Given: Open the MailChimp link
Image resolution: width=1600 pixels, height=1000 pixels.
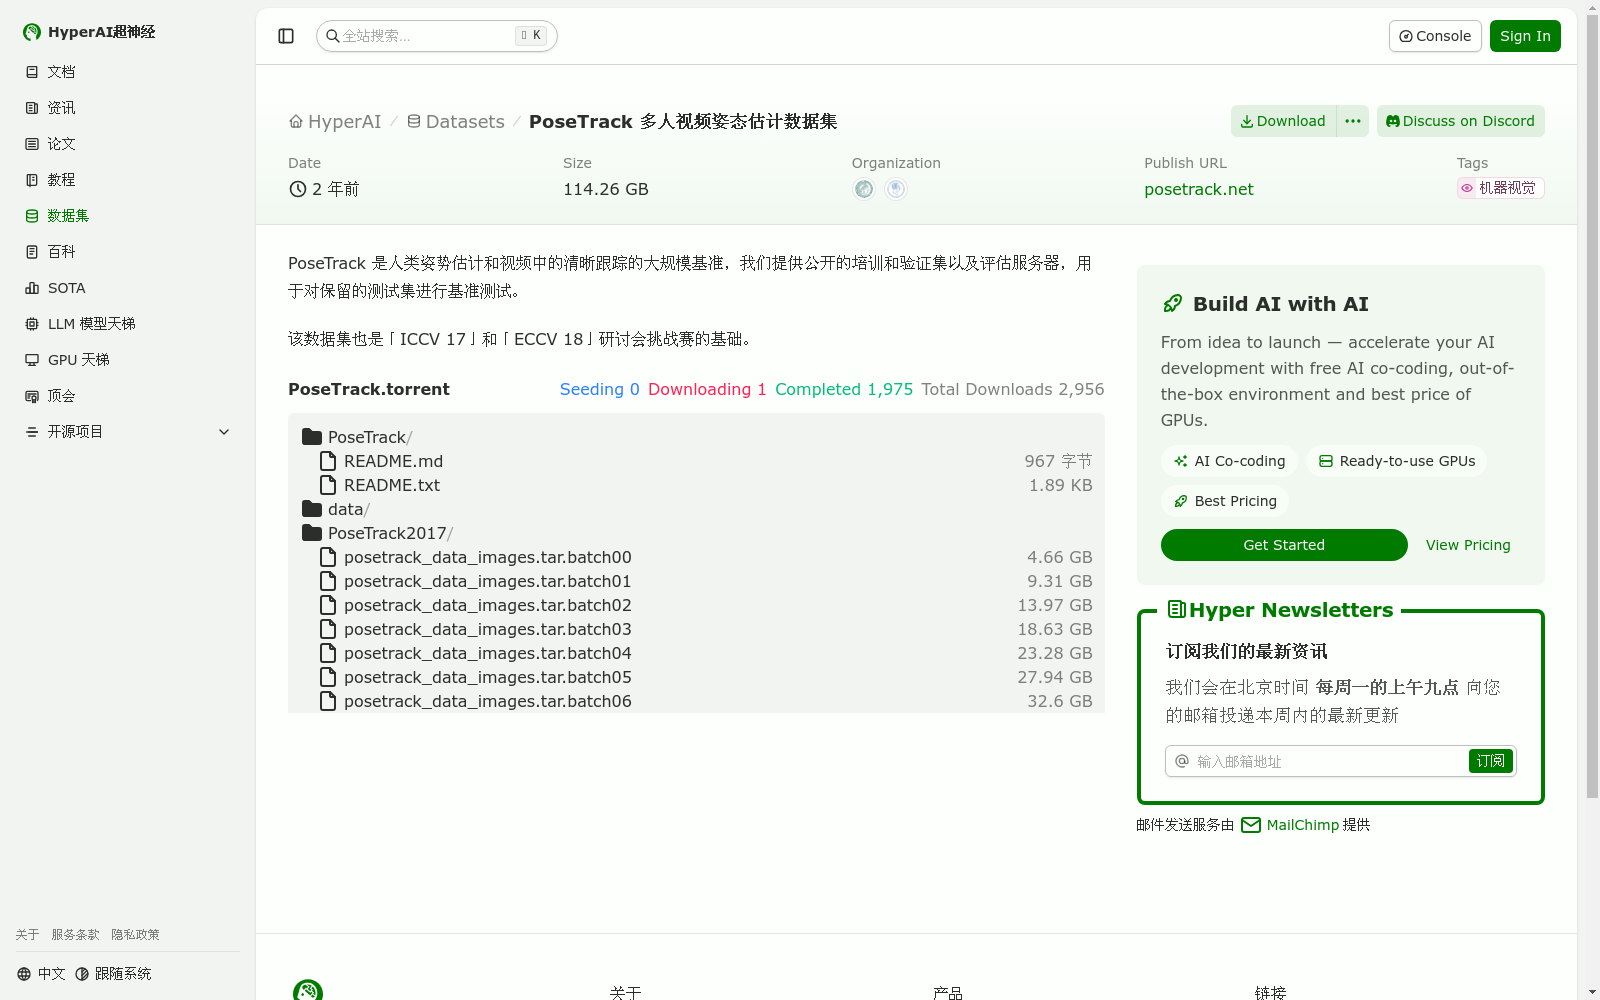Looking at the screenshot, I should tap(1290, 825).
